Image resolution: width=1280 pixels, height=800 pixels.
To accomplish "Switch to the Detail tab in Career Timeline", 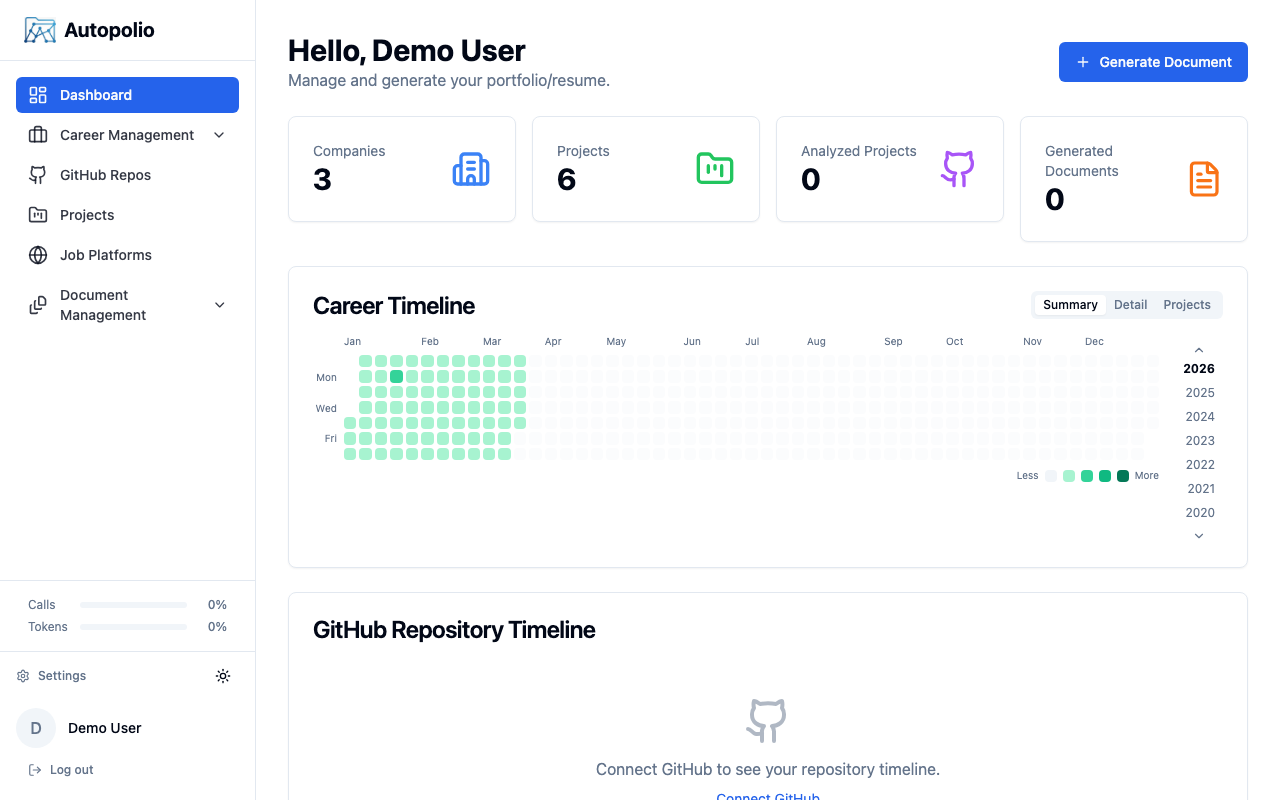I will click(x=1130, y=304).
